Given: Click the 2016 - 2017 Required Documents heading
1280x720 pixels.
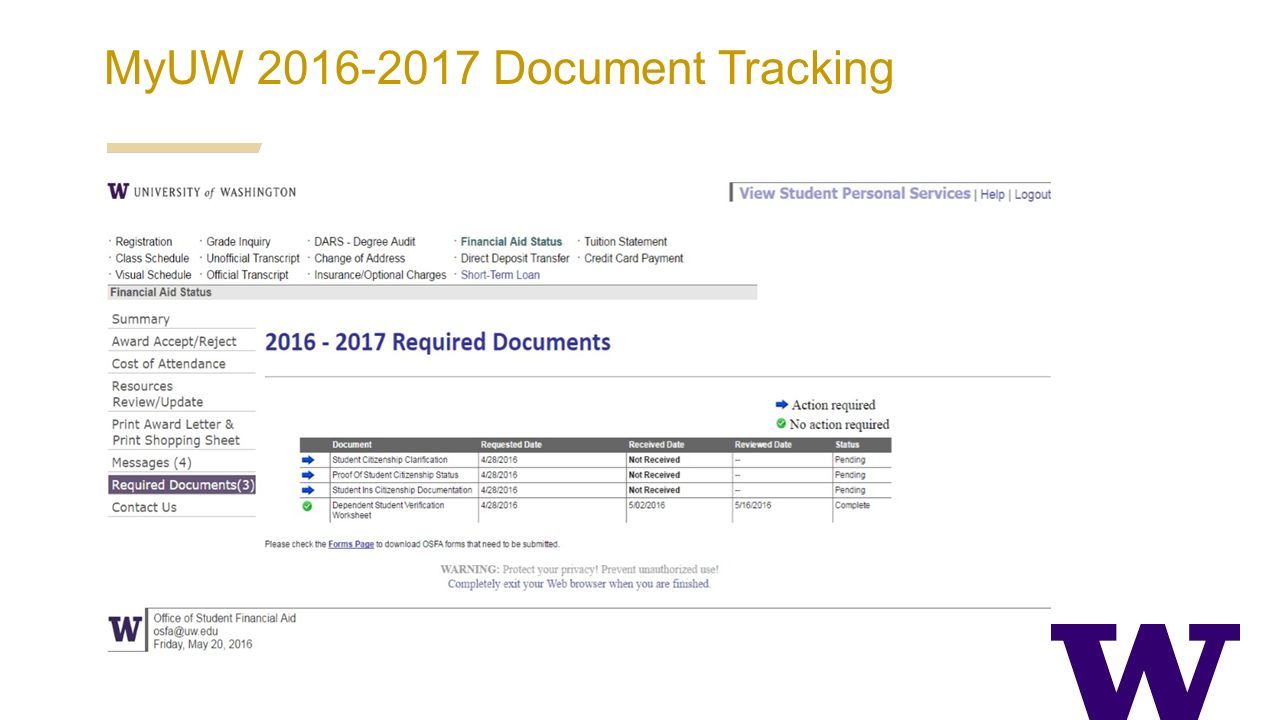Looking at the screenshot, I should [x=438, y=342].
